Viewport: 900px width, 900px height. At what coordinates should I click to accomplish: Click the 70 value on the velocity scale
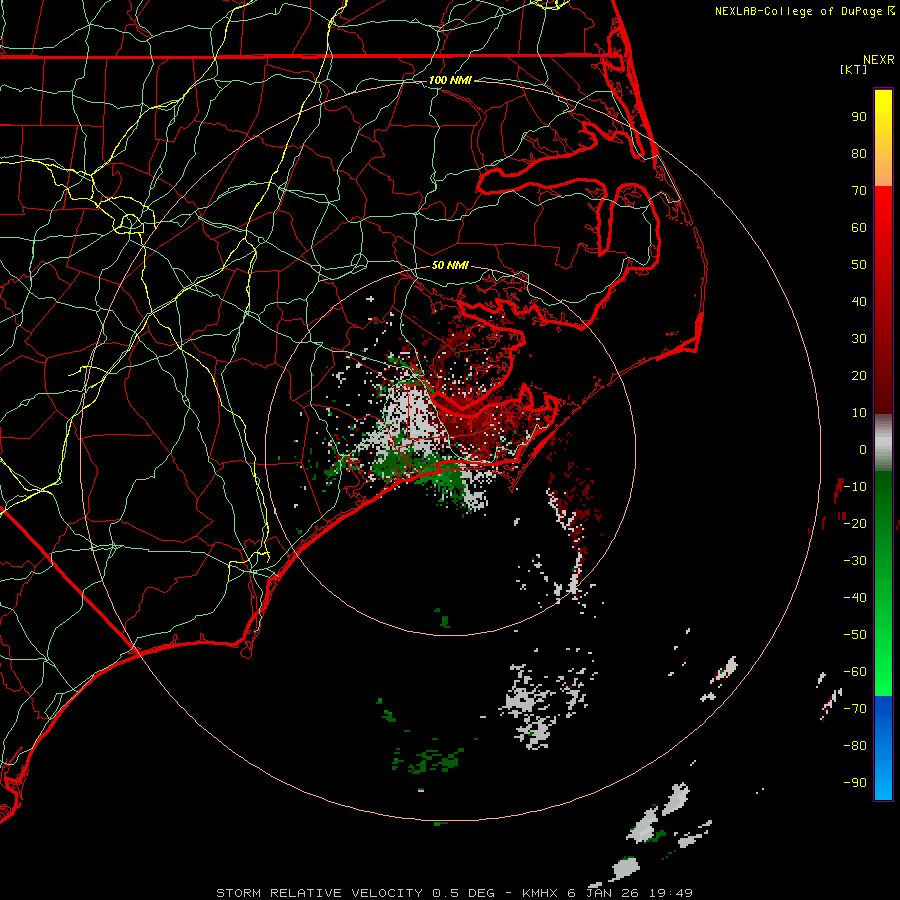click(859, 191)
